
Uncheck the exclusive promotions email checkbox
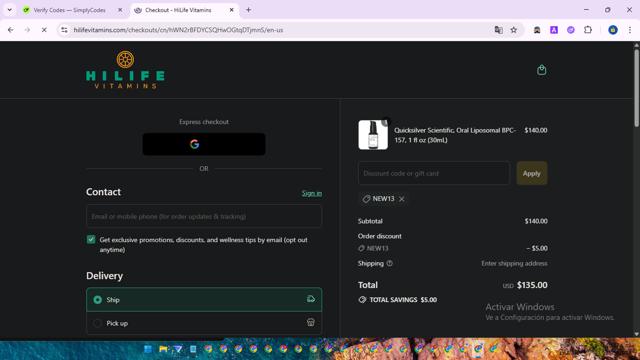(x=91, y=240)
